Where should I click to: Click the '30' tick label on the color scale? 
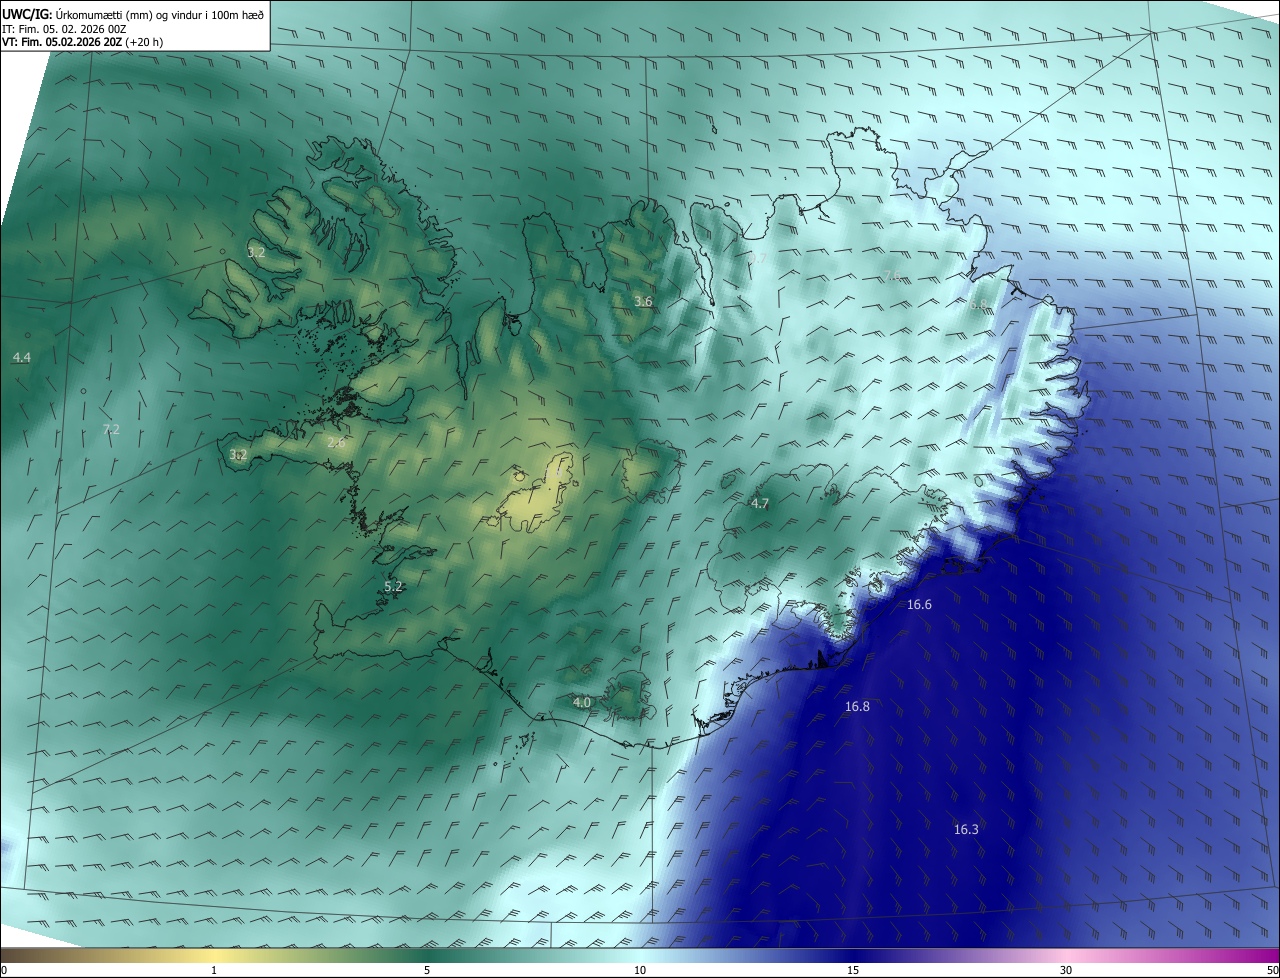[x=1066, y=970]
